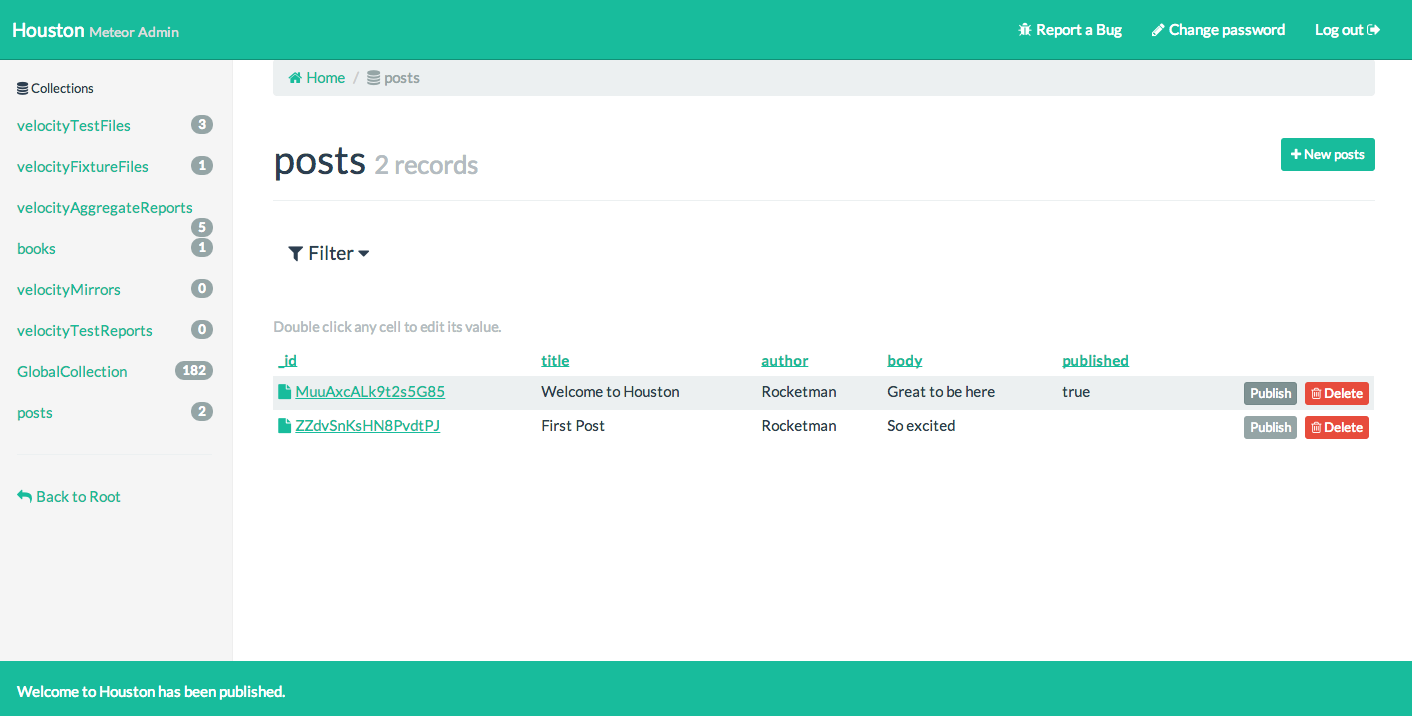This screenshot has height=716, width=1412.
Task: Open the GlobalCollection collection
Action: pos(72,372)
